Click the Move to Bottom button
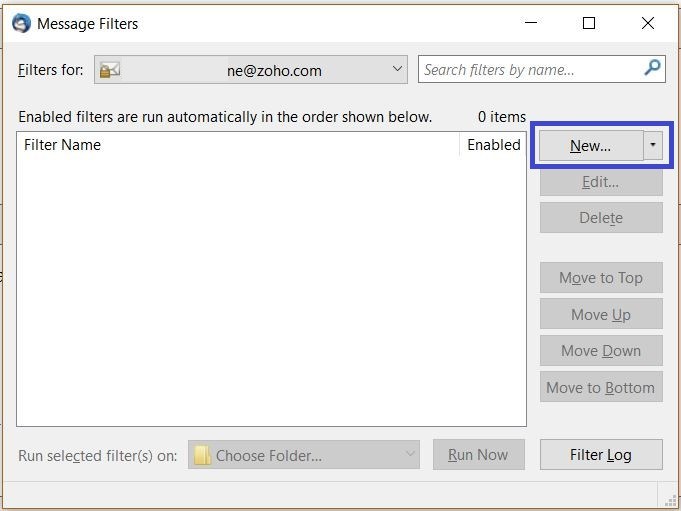This screenshot has width=681, height=511. 601,387
